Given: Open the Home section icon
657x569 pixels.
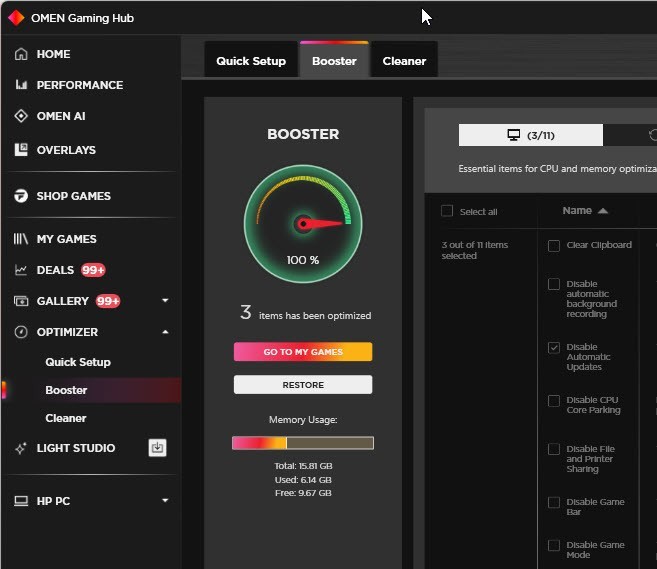Looking at the screenshot, I should (21, 54).
